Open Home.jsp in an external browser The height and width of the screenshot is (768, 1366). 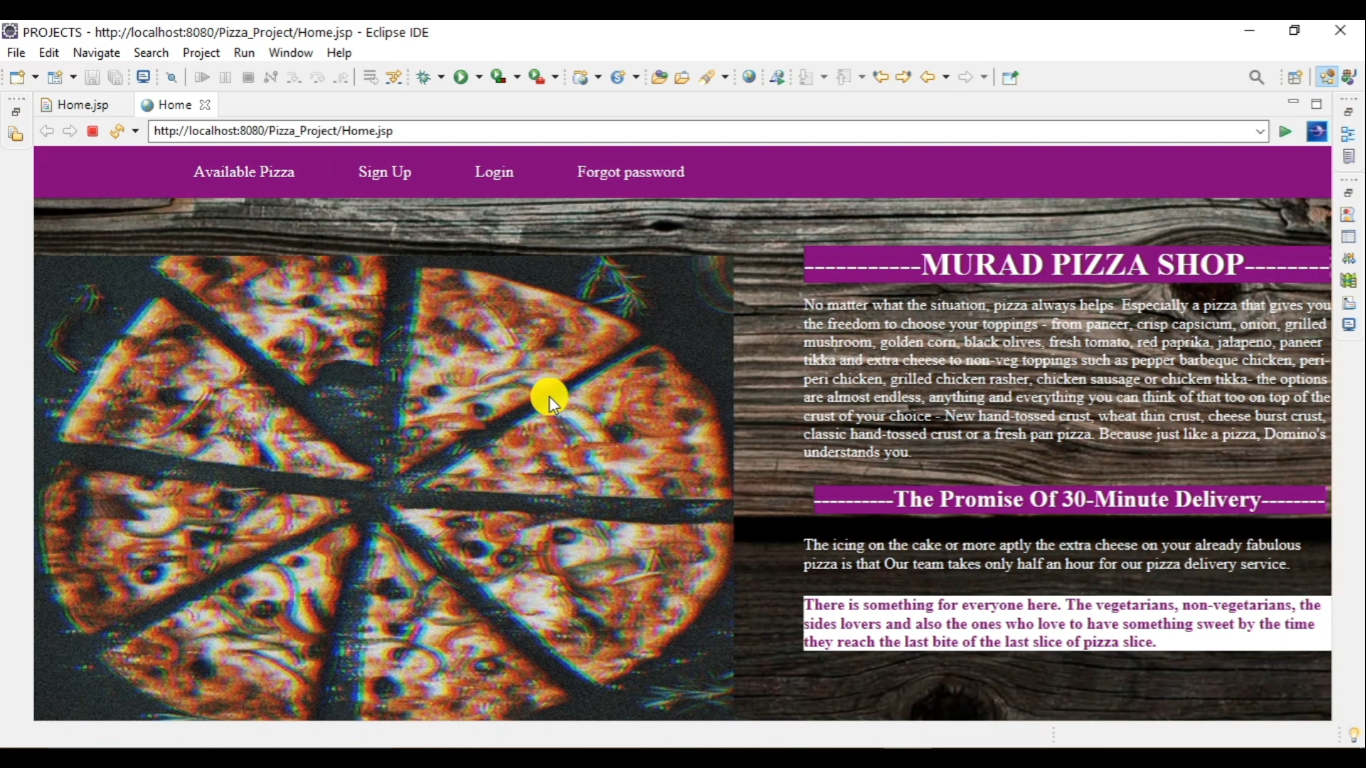[1316, 131]
